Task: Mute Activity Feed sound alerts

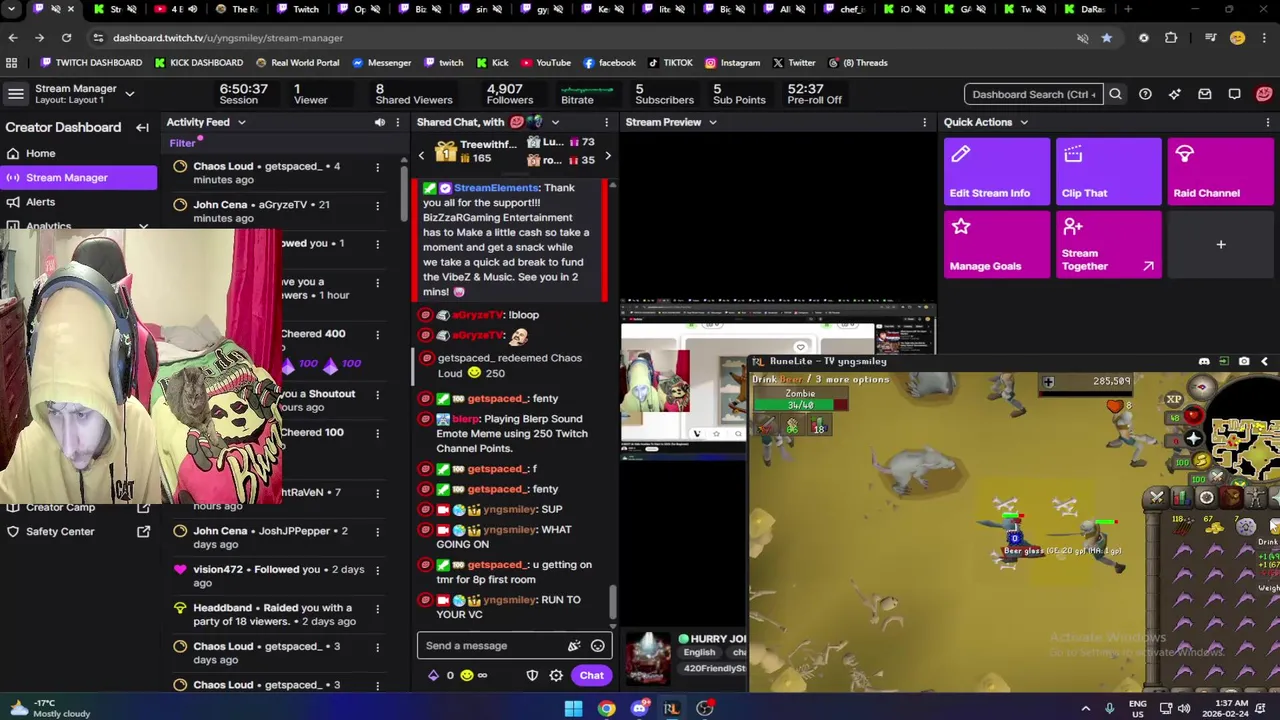Action: click(379, 122)
